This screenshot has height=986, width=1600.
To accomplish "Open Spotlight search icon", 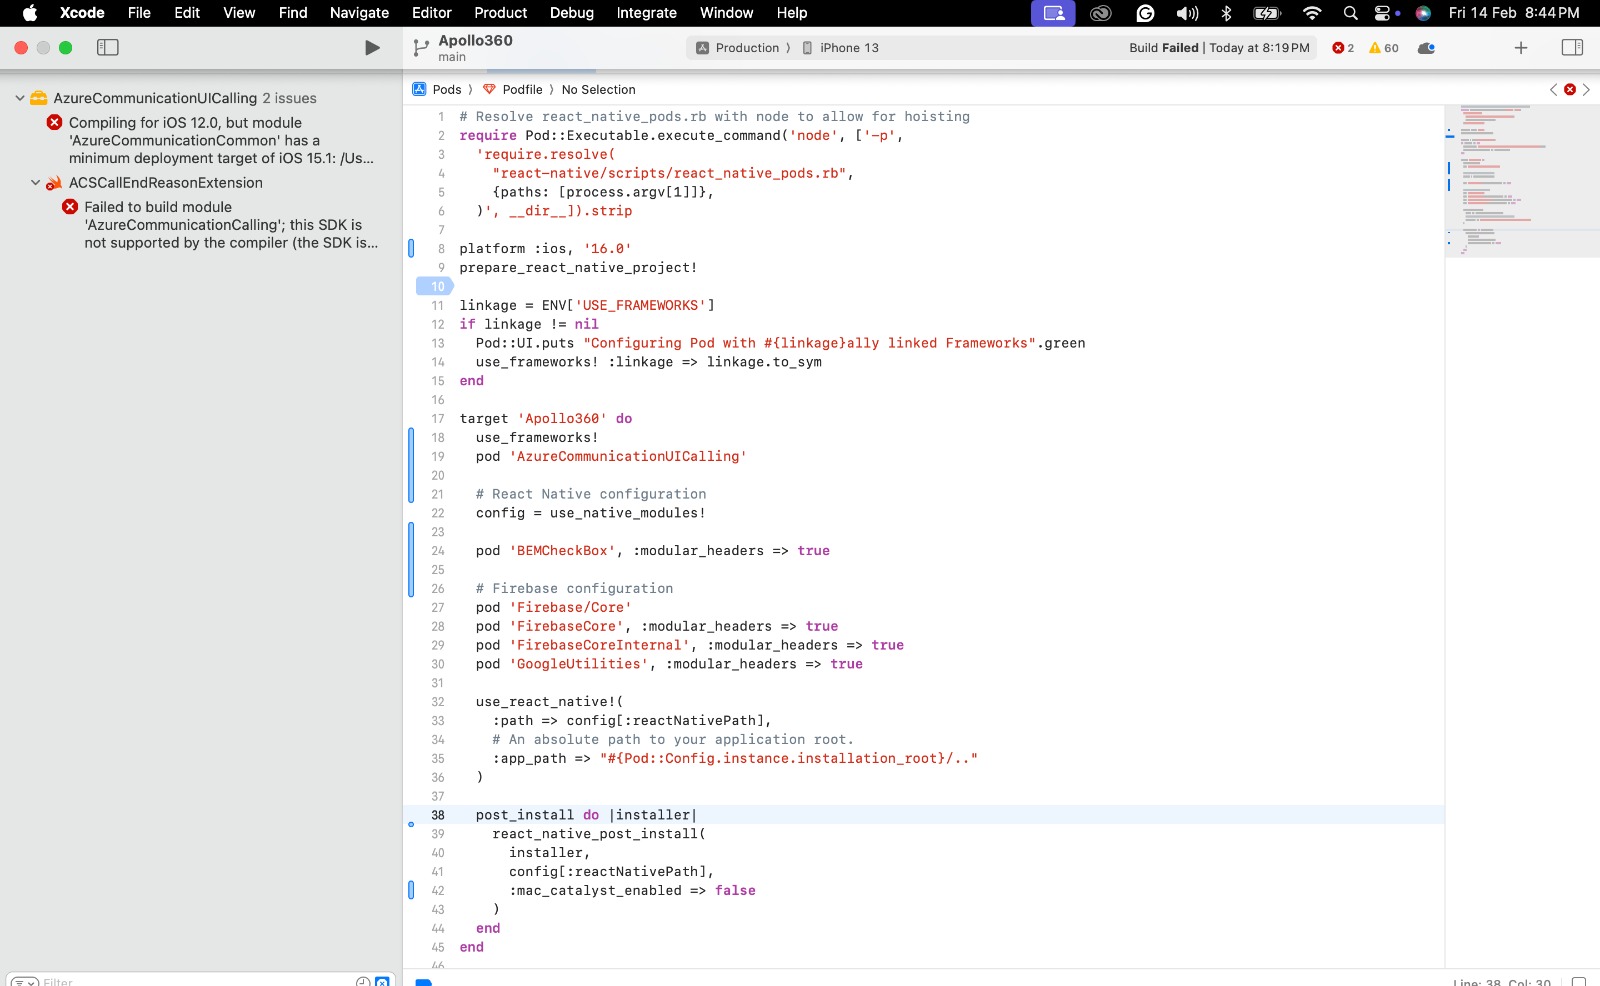I will [x=1351, y=13].
